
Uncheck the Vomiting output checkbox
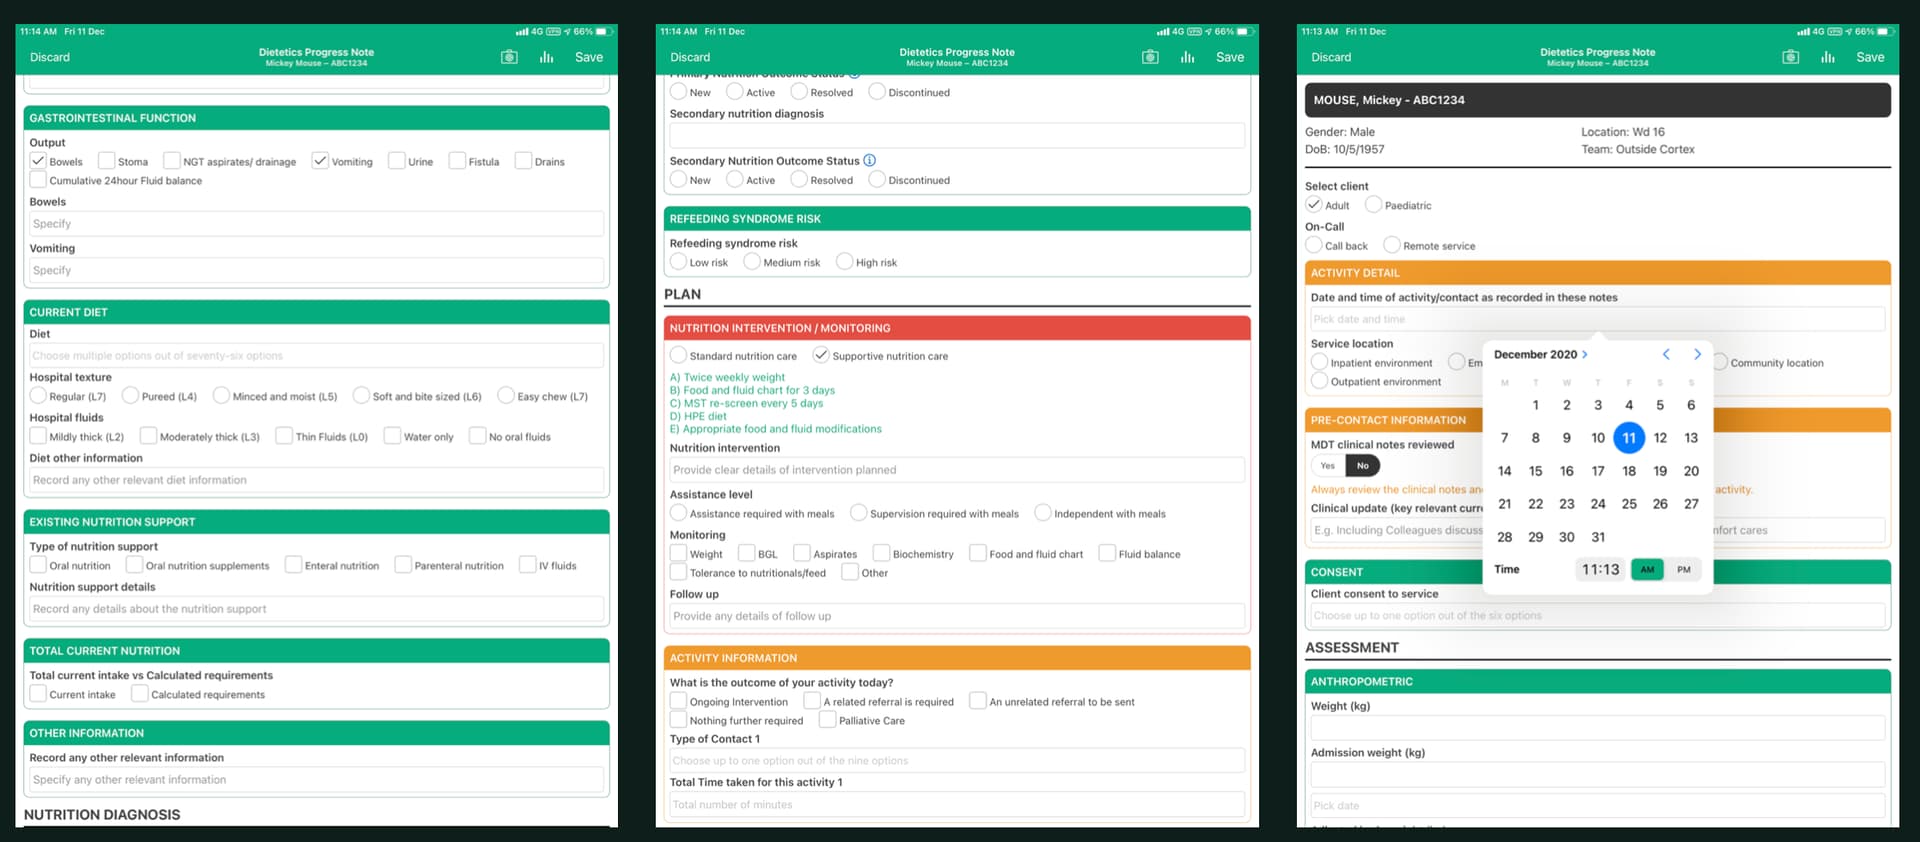pyautogui.click(x=320, y=161)
